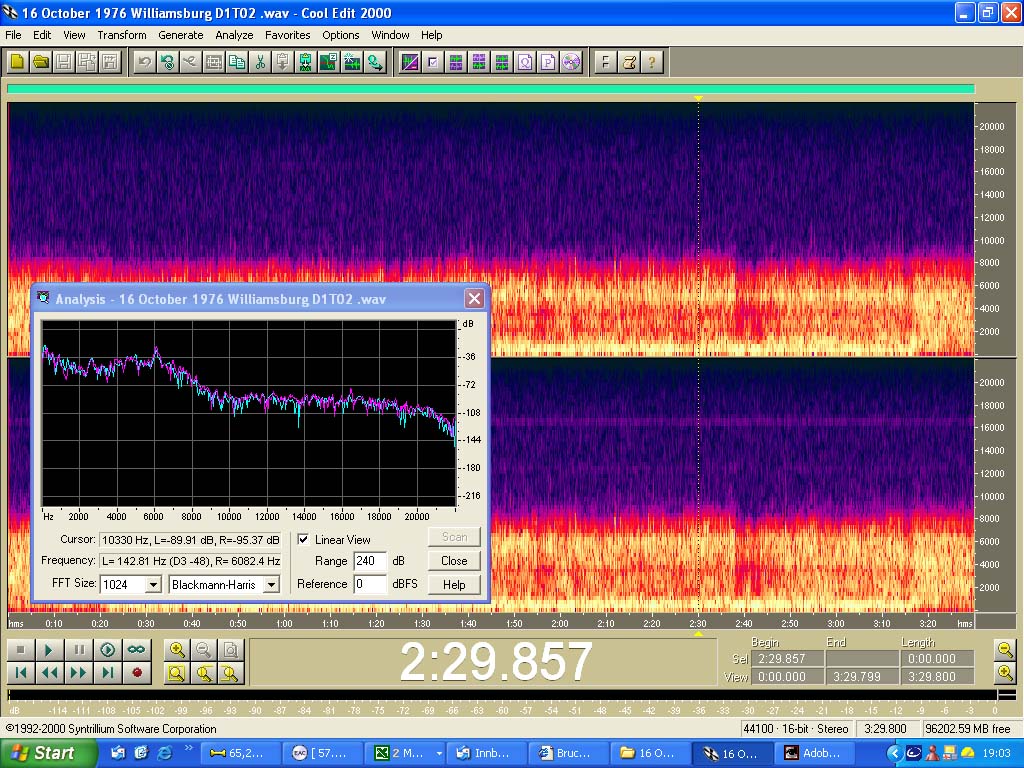Open the Options menu
Screen dimensions: 1024x768
coord(340,35)
